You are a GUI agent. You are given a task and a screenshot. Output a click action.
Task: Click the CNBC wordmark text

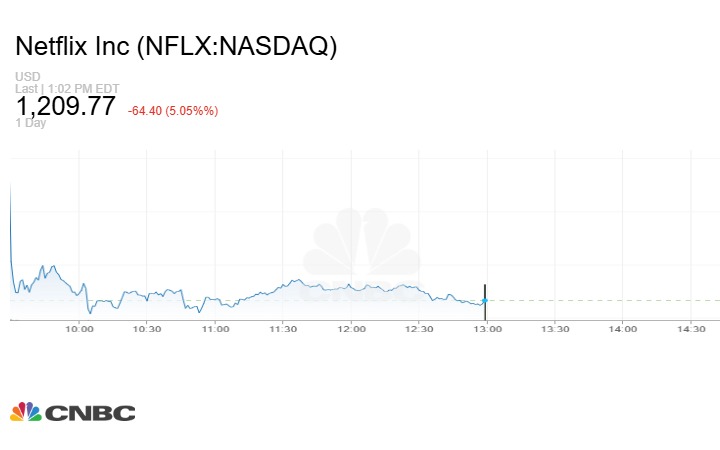(90, 413)
